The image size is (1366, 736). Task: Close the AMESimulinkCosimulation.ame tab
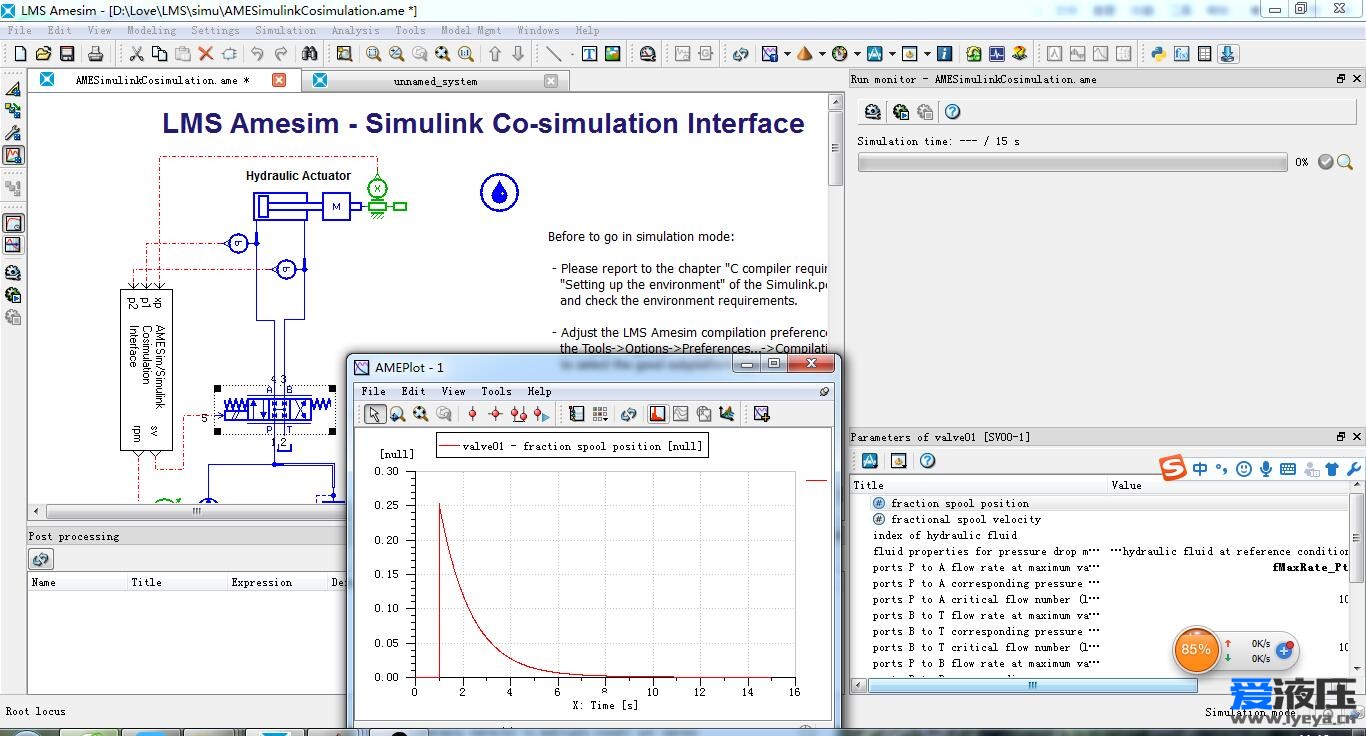point(279,80)
